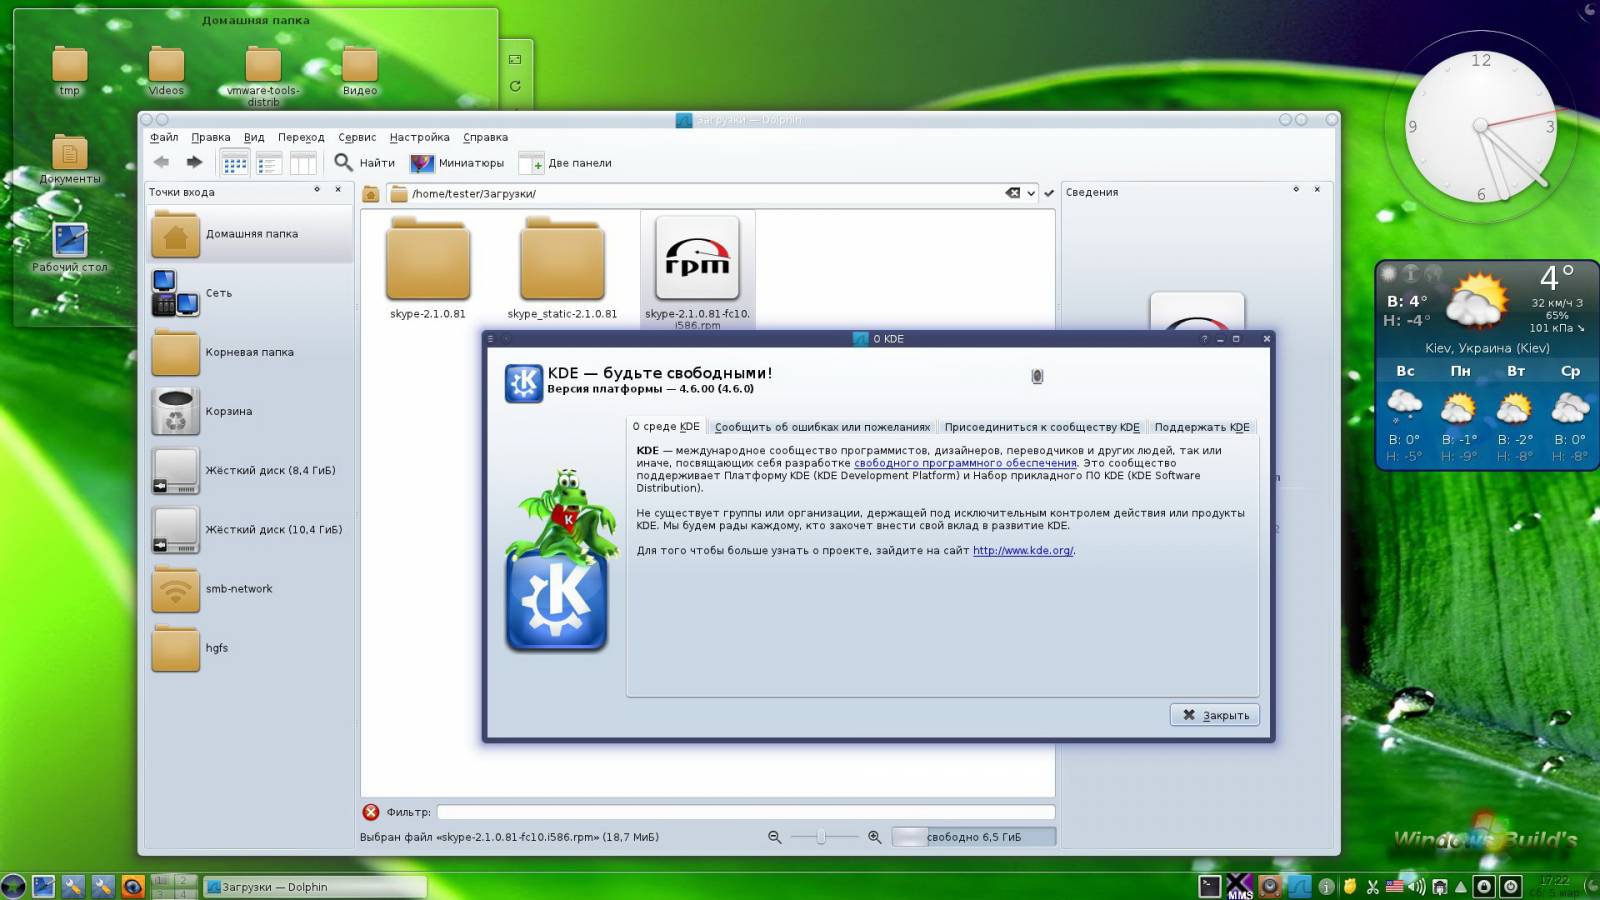Open Рабочий стол desktop icon

(x=69, y=247)
